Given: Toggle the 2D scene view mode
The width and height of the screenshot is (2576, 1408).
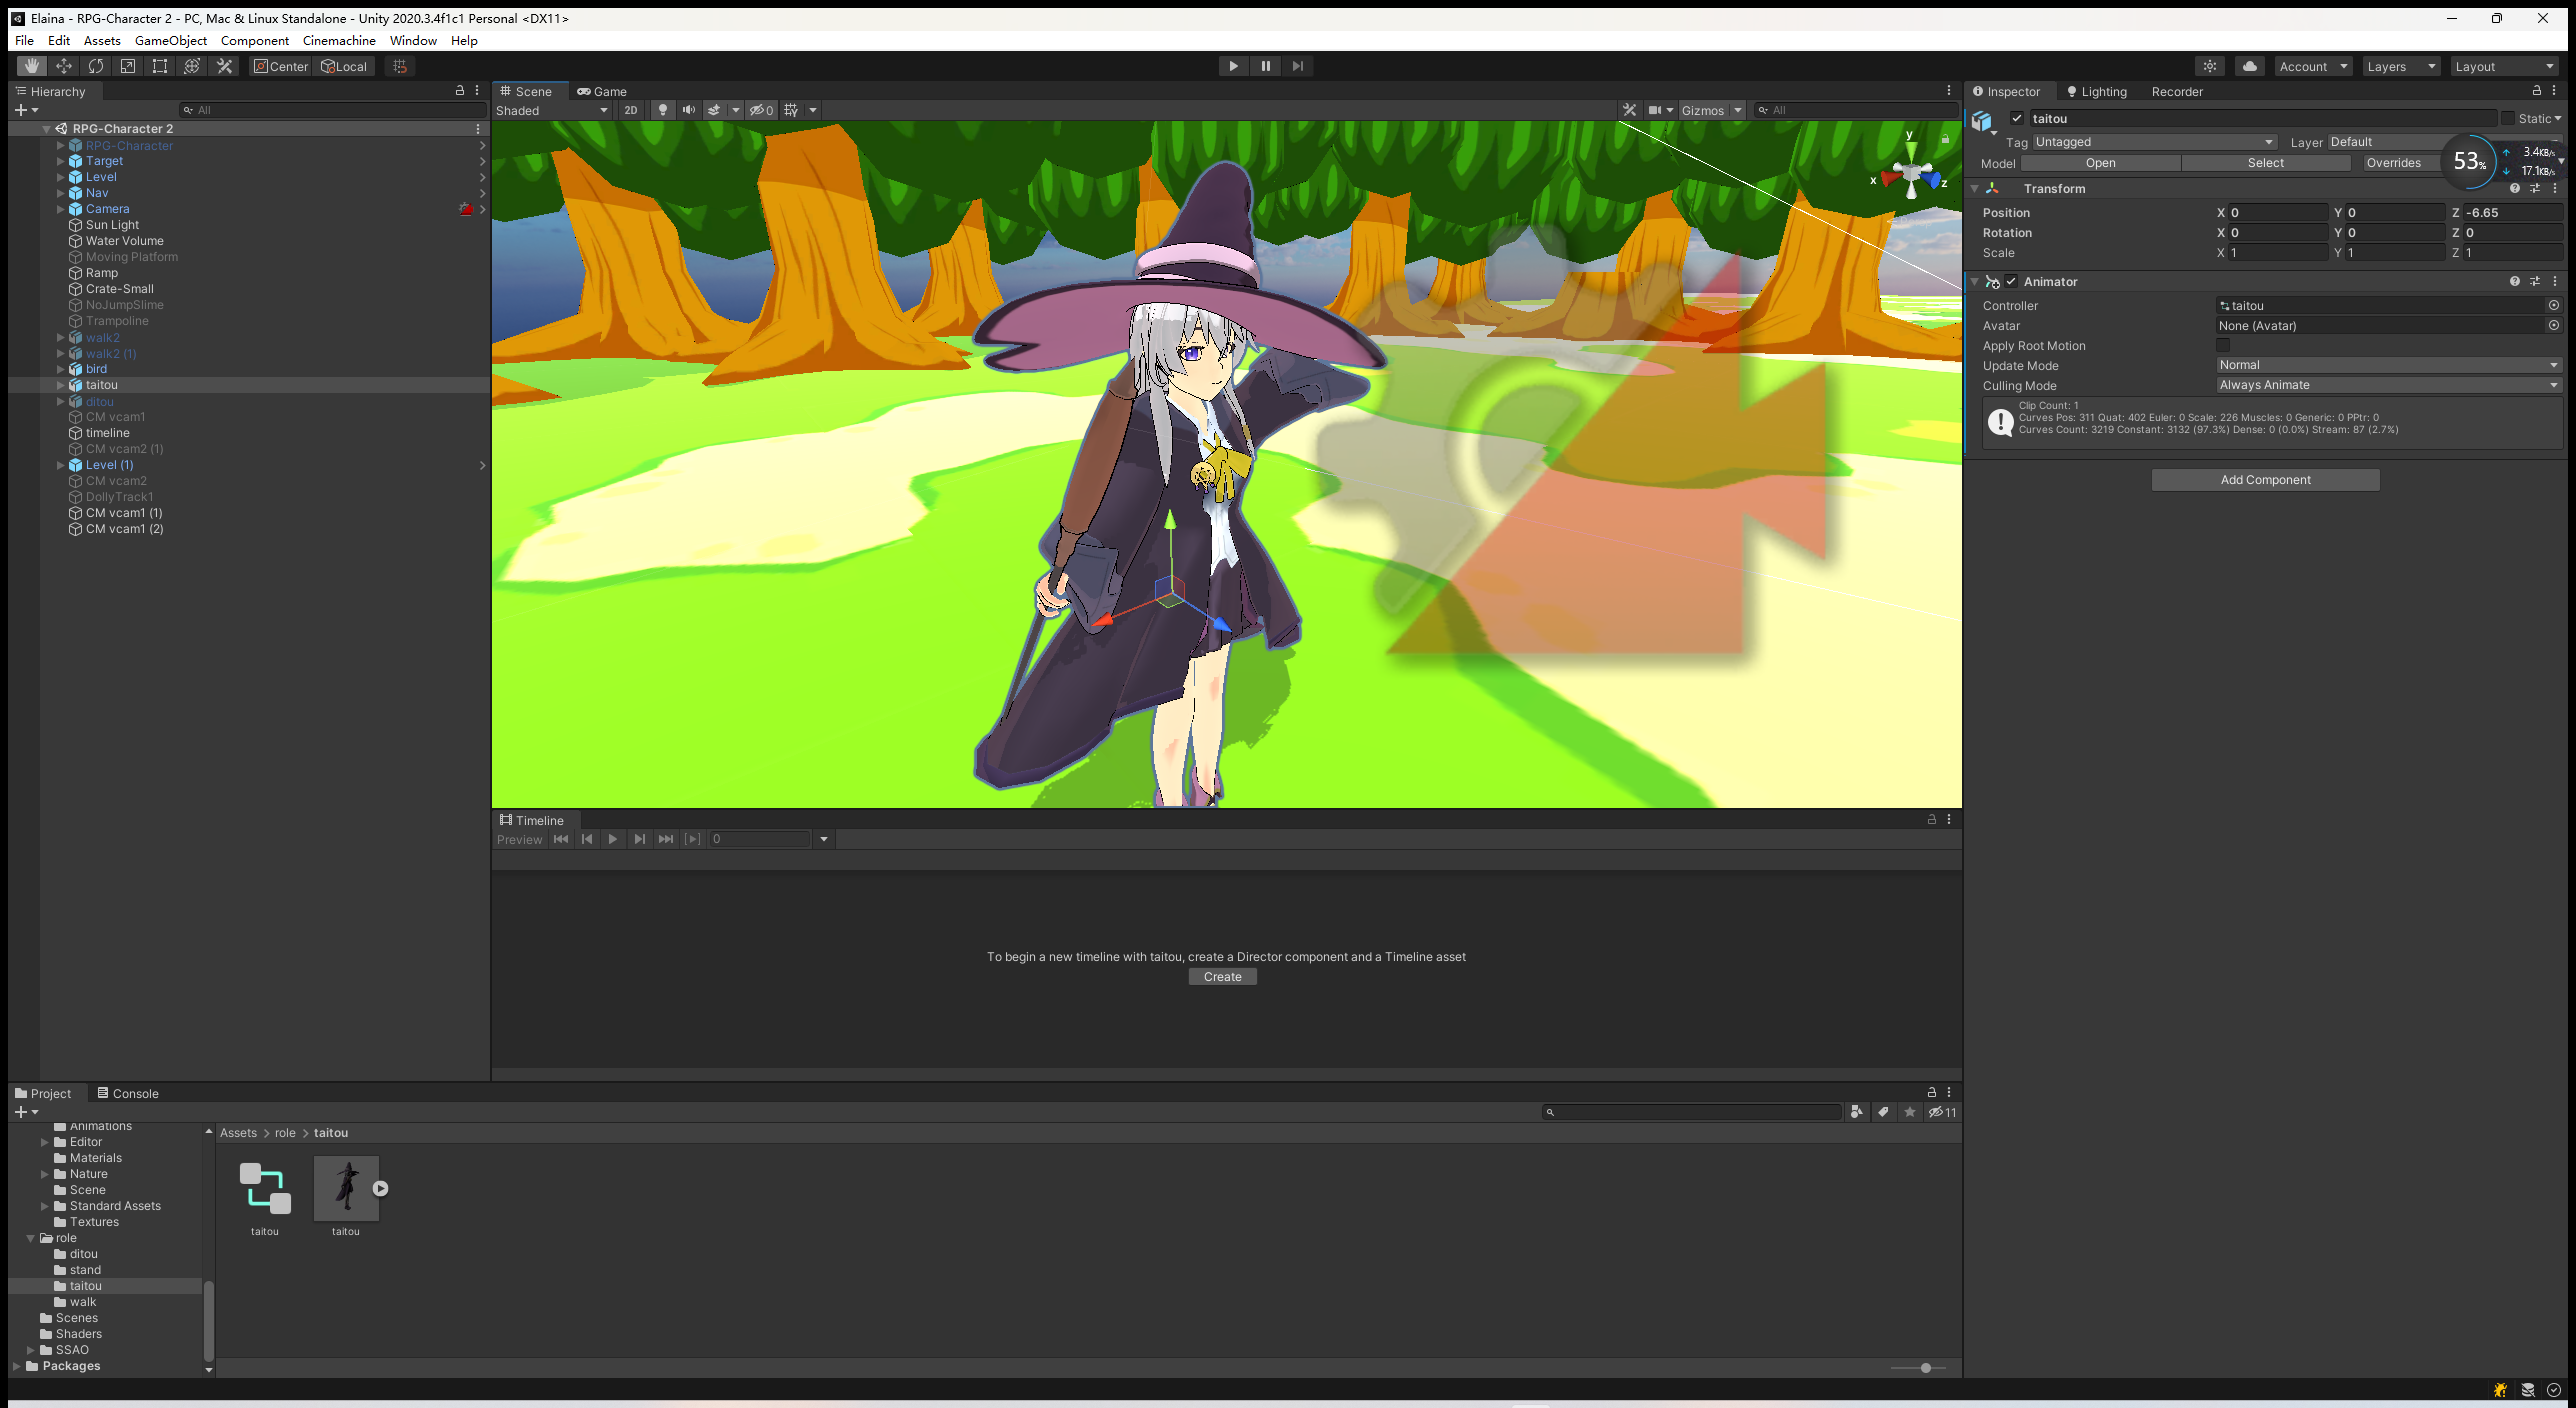Looking at the screenshot, I should [630, 110].
